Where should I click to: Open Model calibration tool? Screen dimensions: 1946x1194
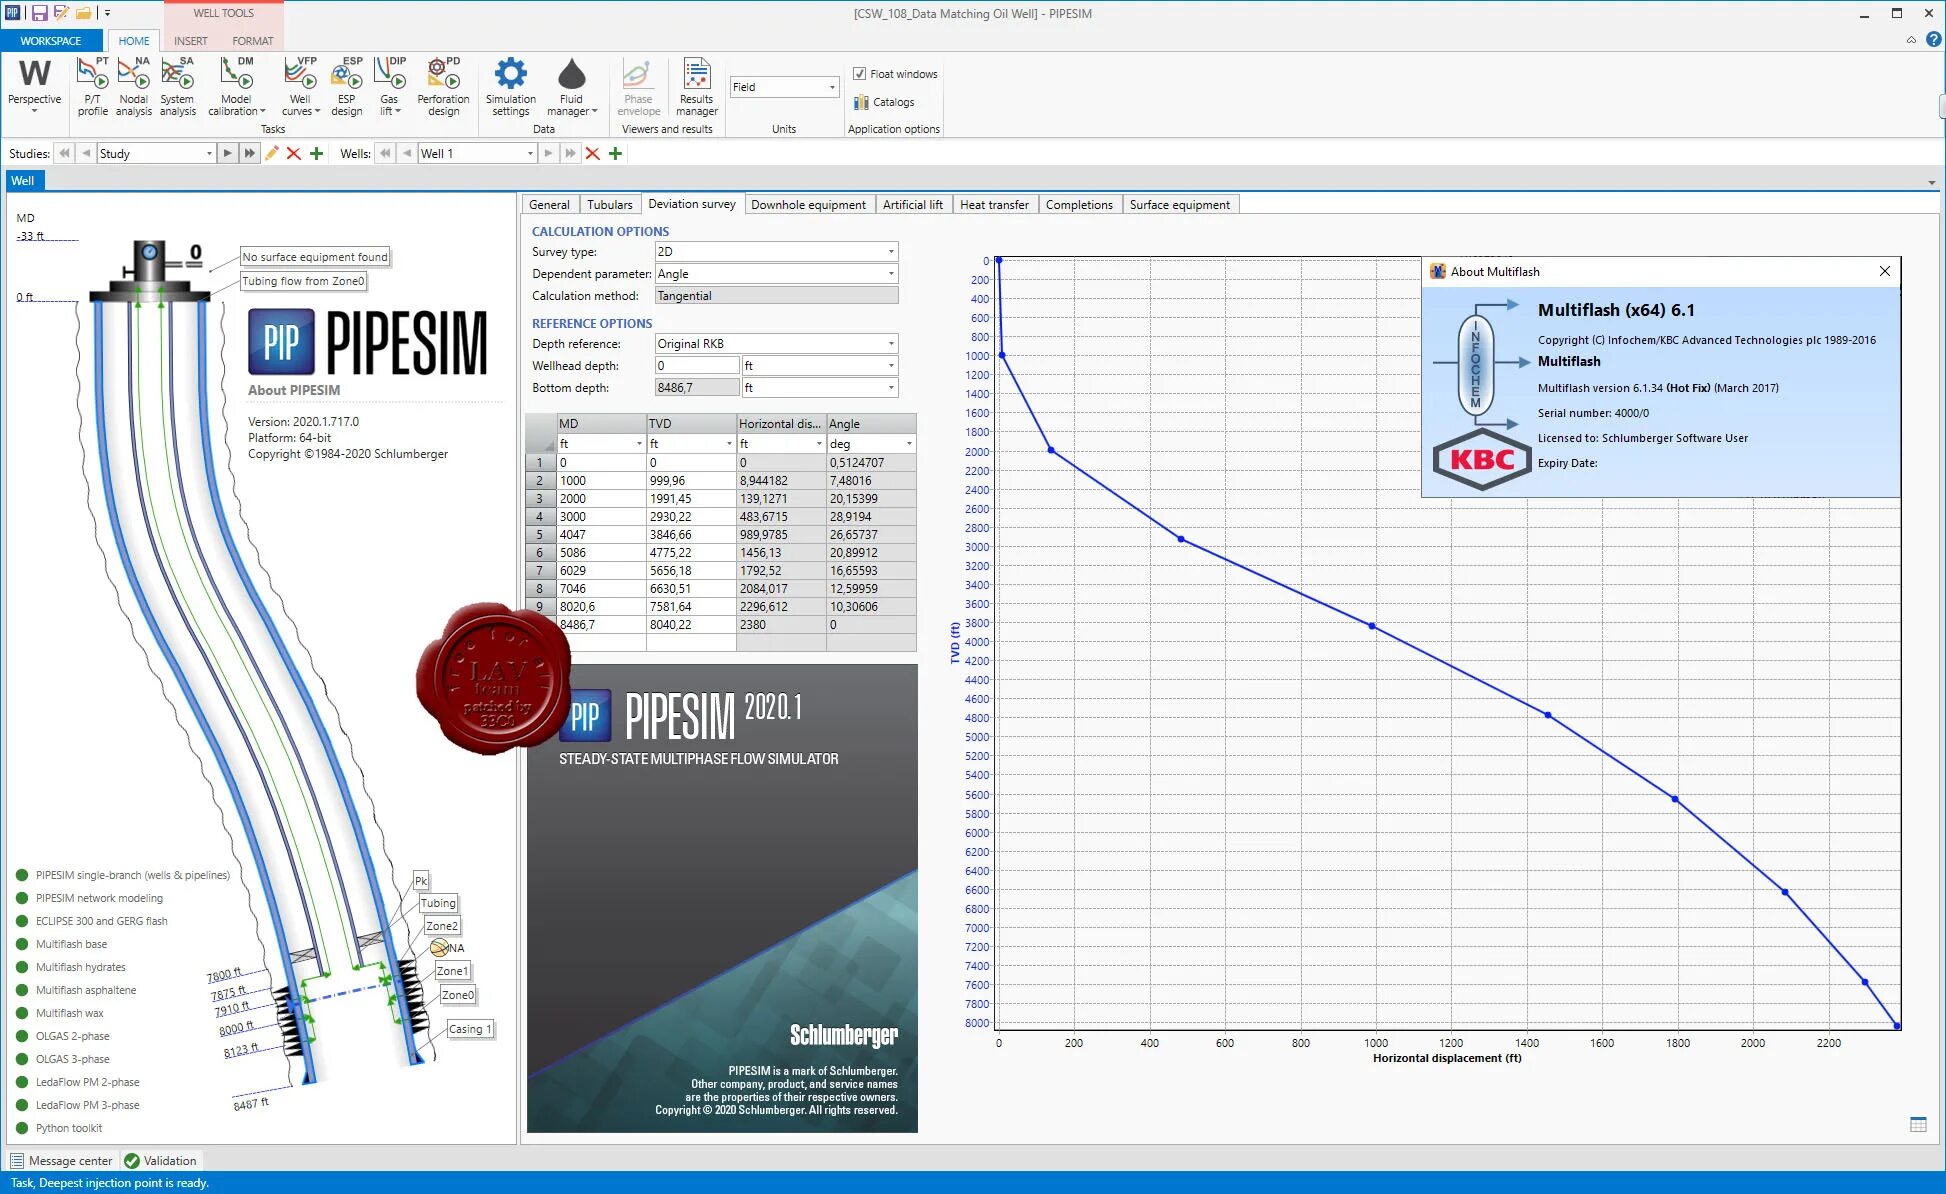[237, 87]
